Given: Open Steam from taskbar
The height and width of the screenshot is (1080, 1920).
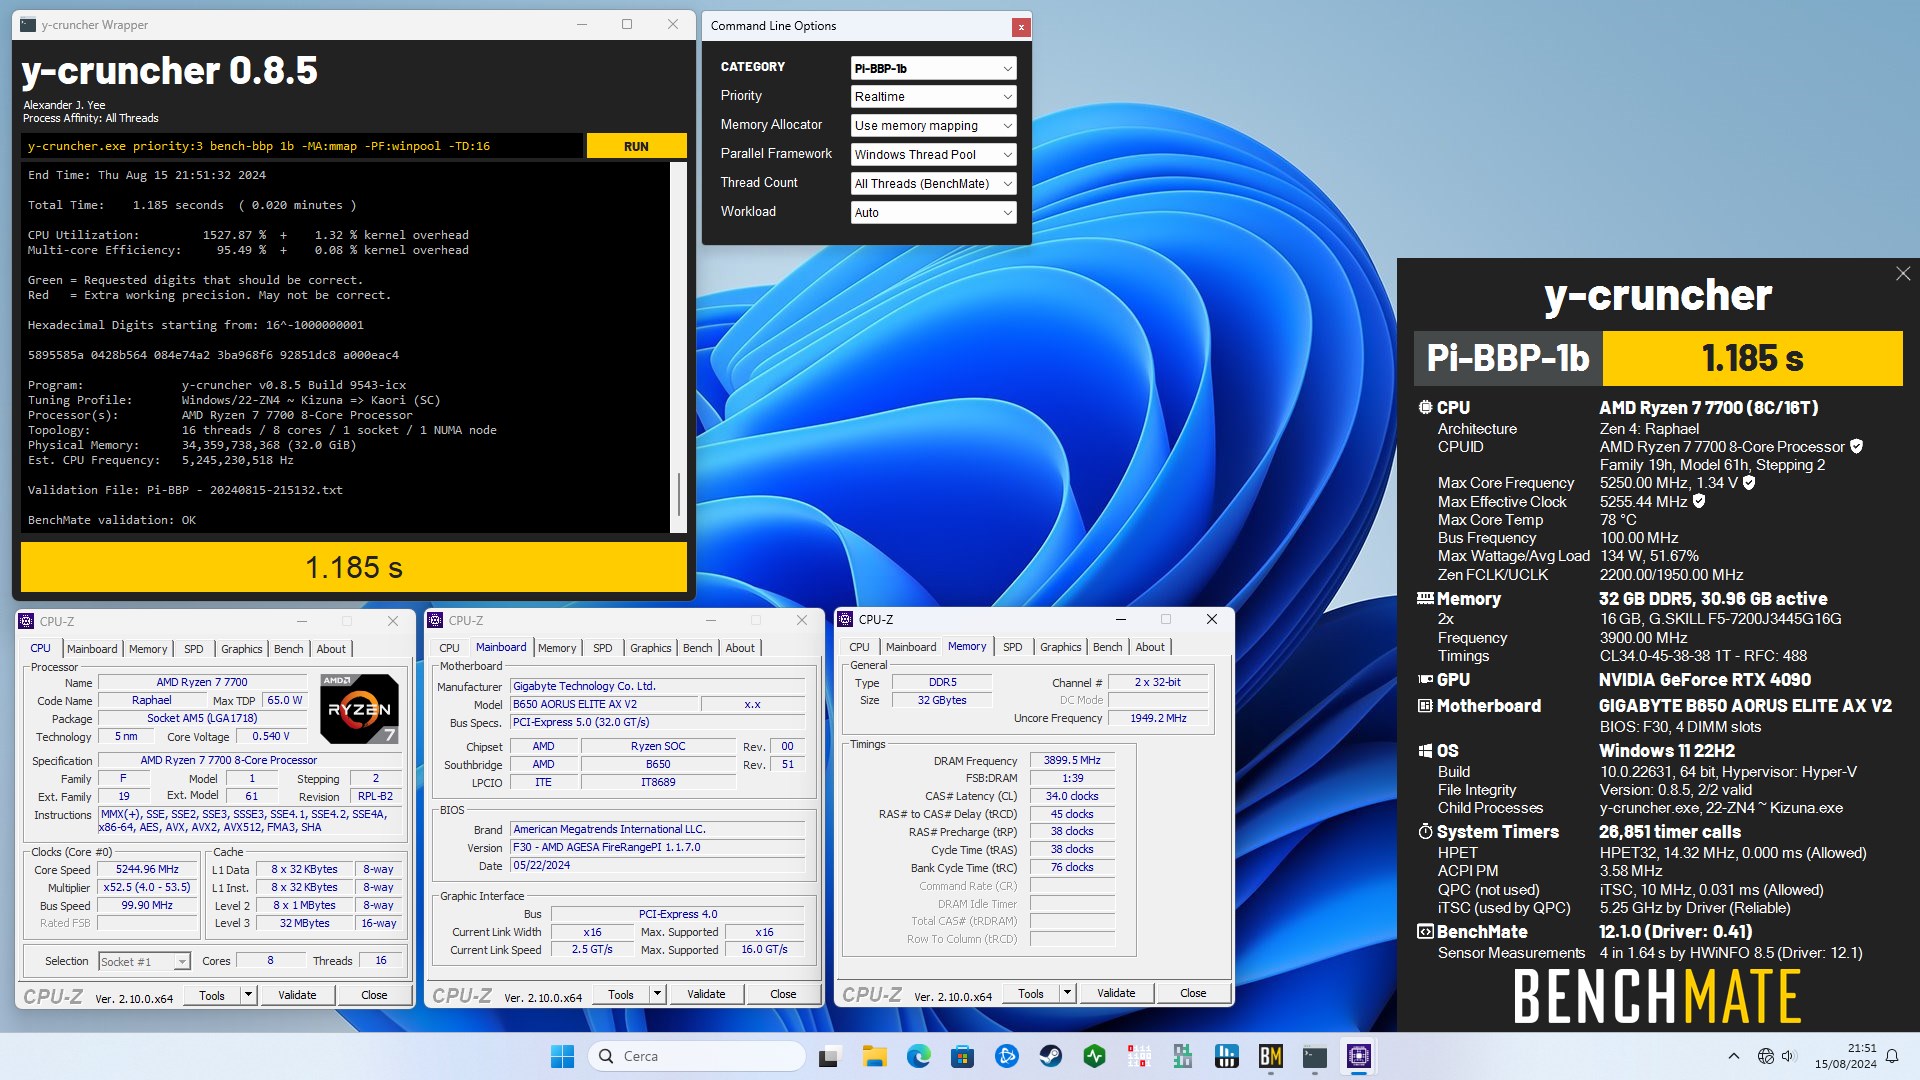Looking at the screenshot, I should [x=1050, y=1056].
